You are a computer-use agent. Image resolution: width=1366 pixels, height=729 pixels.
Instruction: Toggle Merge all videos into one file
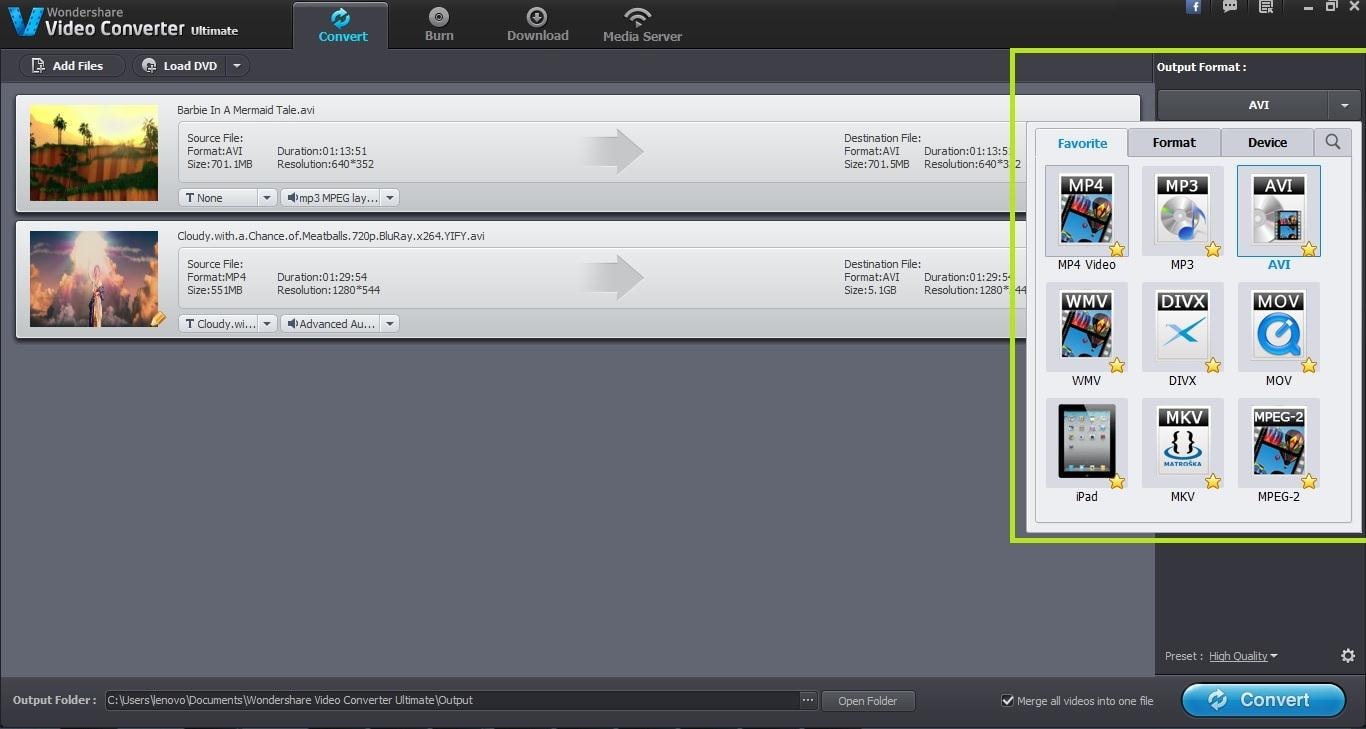[1008, 700]
